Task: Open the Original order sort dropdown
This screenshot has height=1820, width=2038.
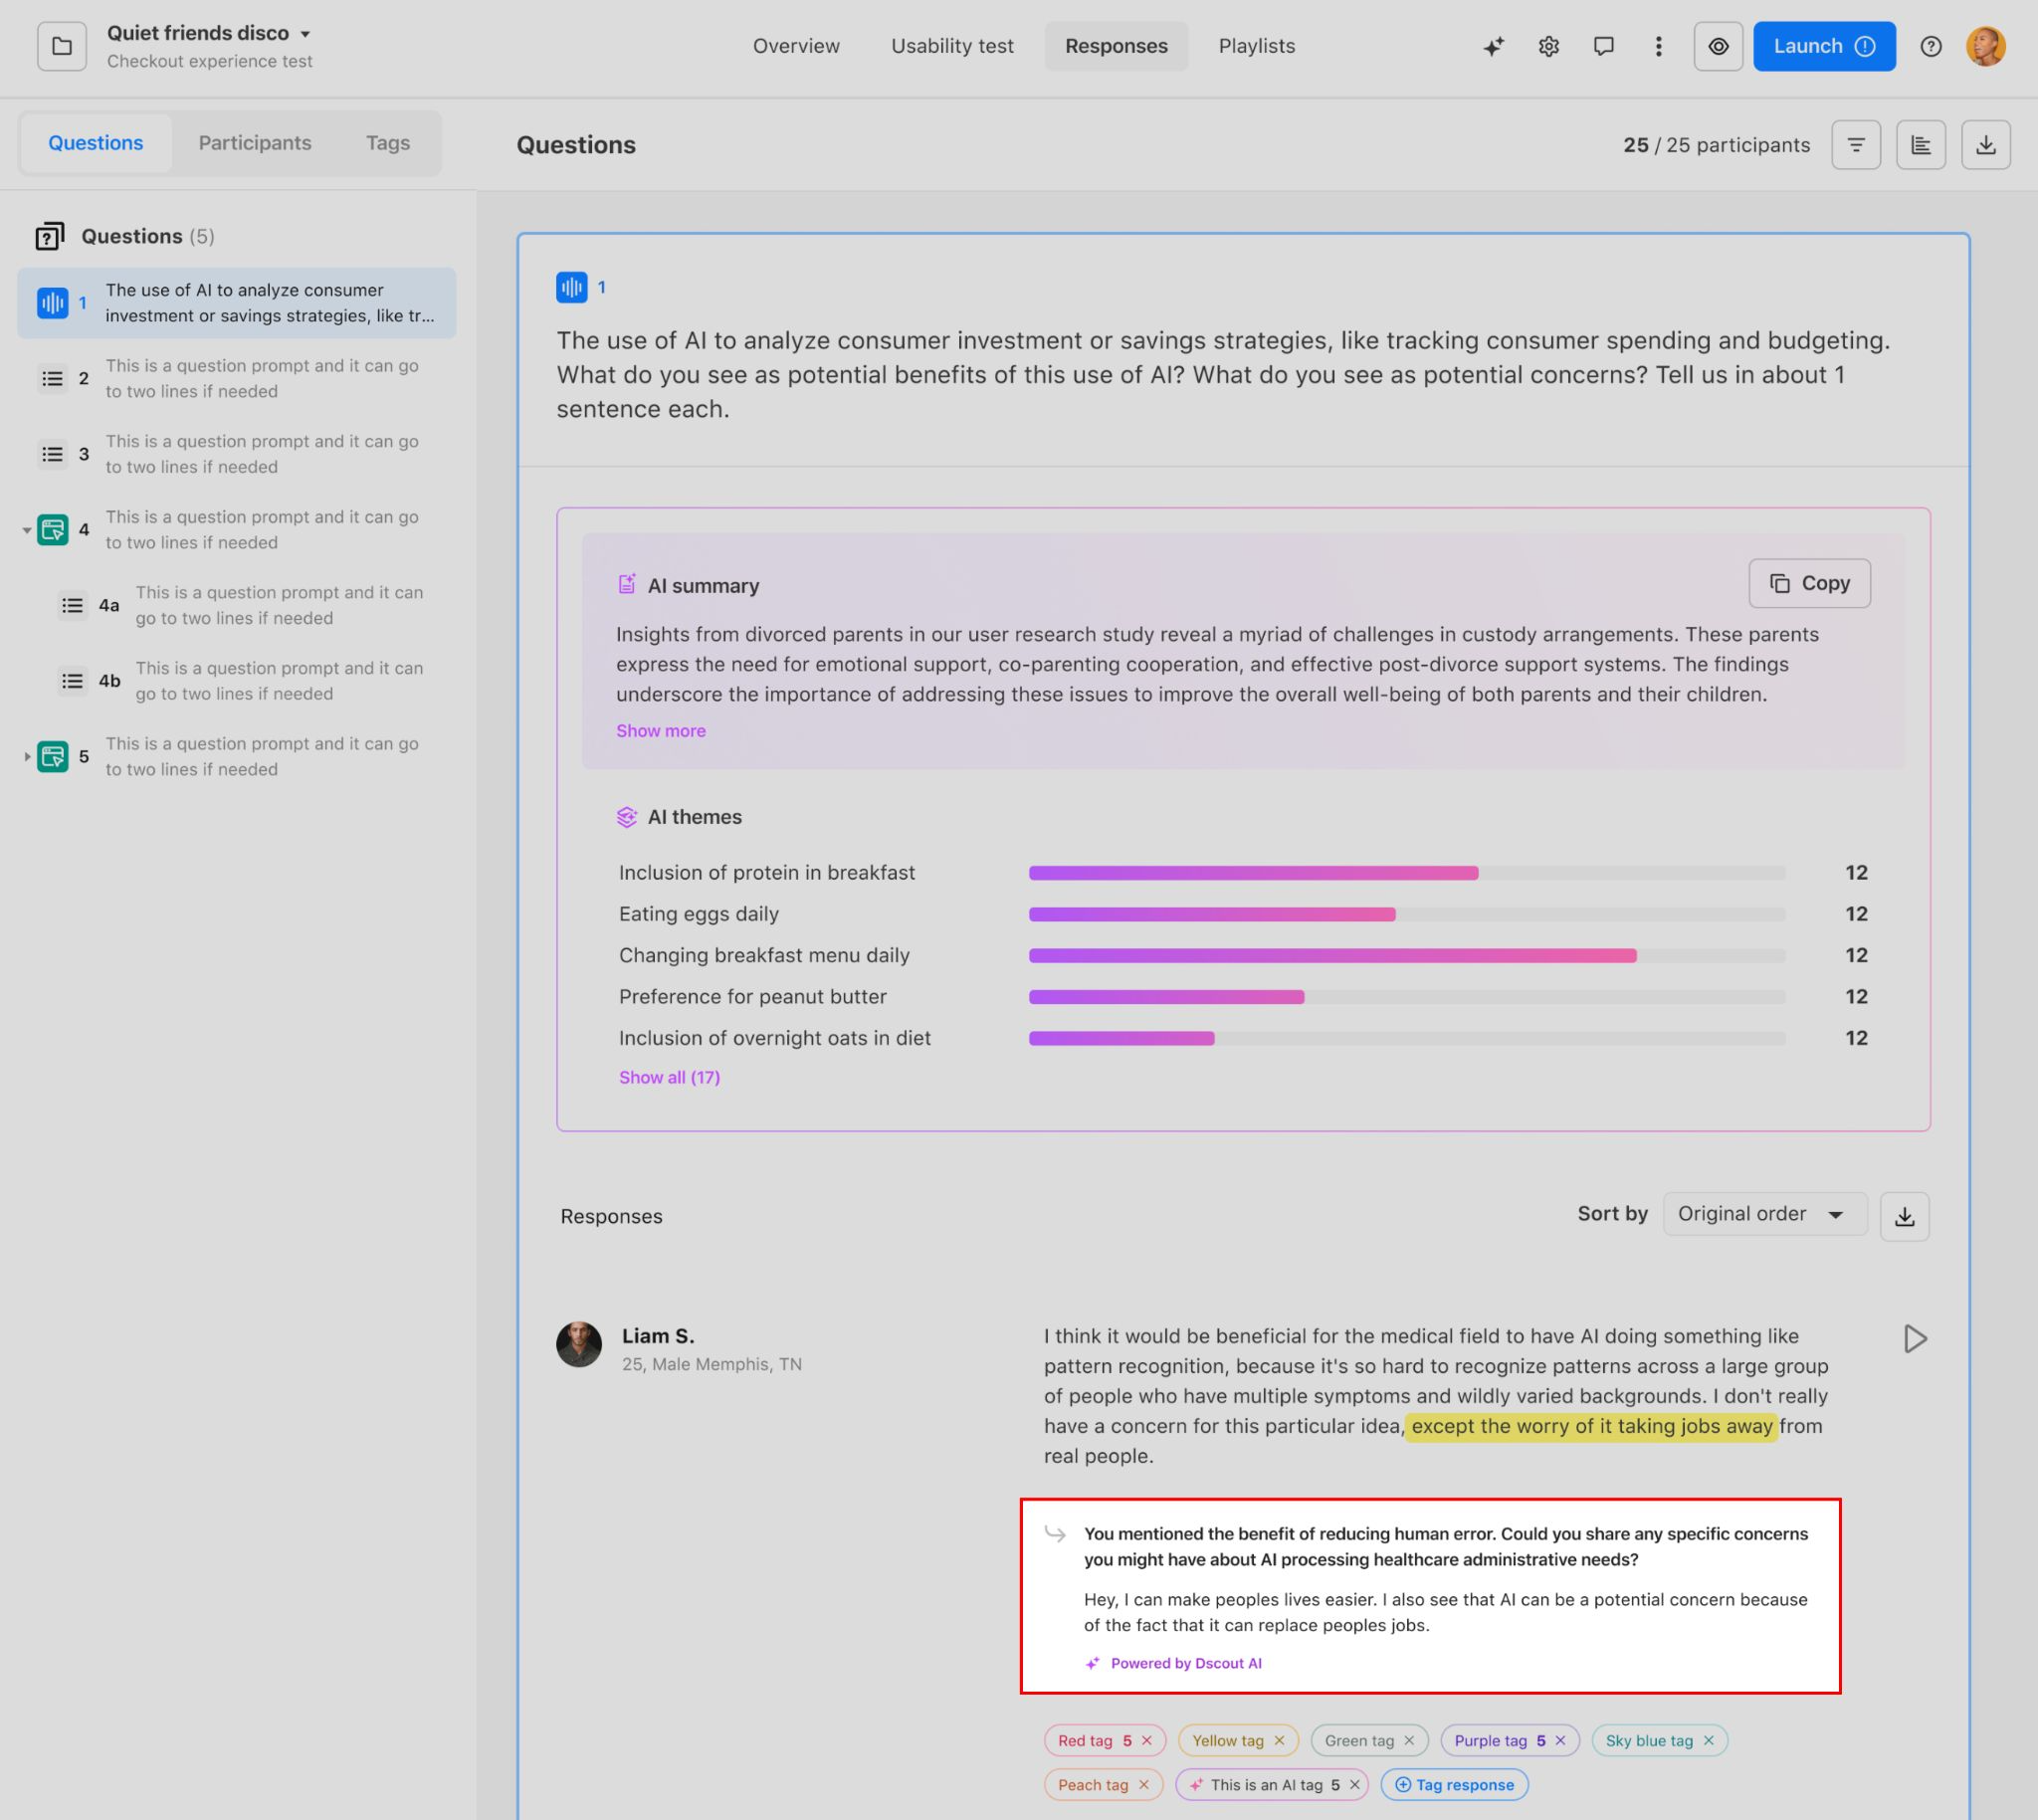Action: pyautogui.click(x=1764, y=1214)
